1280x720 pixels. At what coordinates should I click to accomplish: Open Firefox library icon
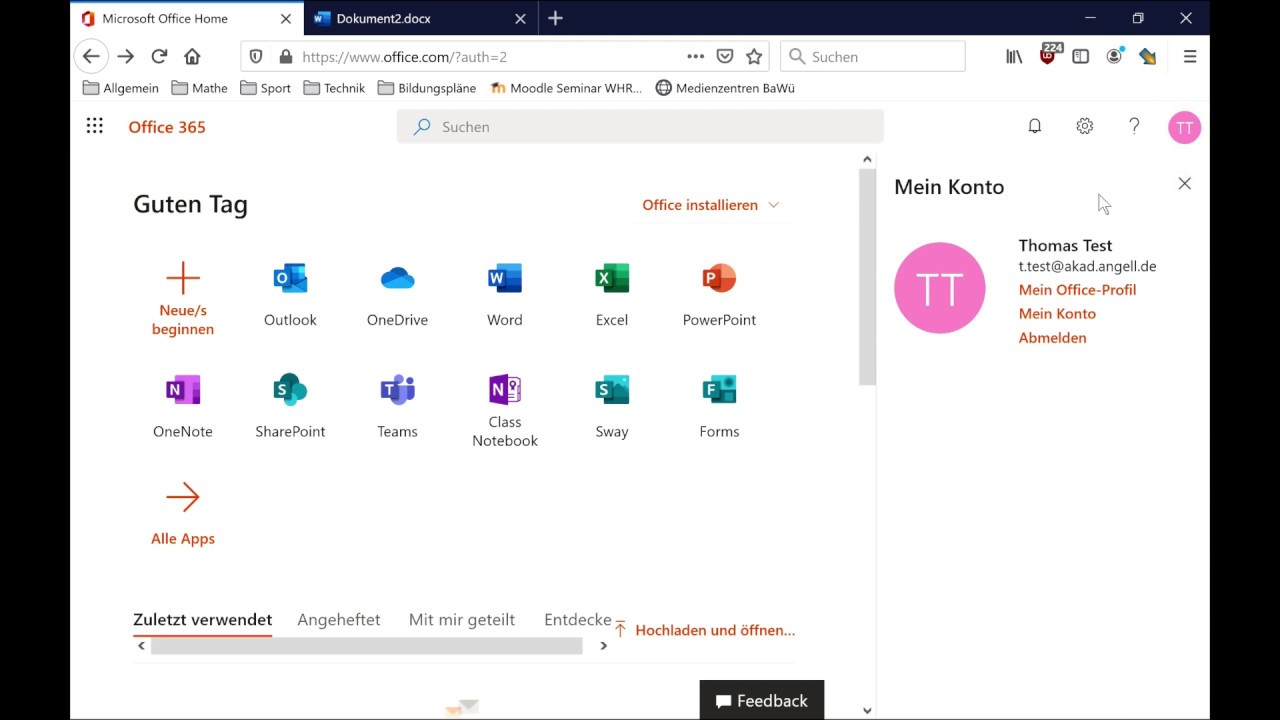[1014, 57]
